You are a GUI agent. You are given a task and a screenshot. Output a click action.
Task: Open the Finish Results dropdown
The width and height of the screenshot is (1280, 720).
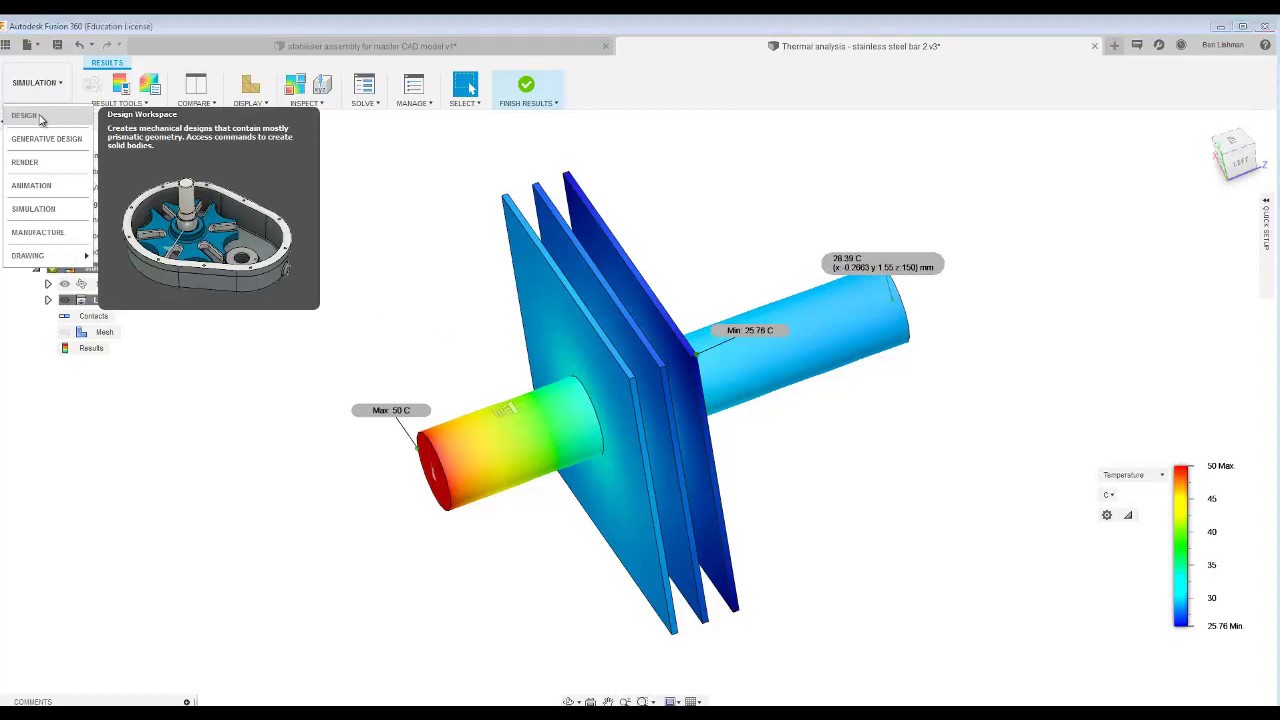tap(529, 103)
